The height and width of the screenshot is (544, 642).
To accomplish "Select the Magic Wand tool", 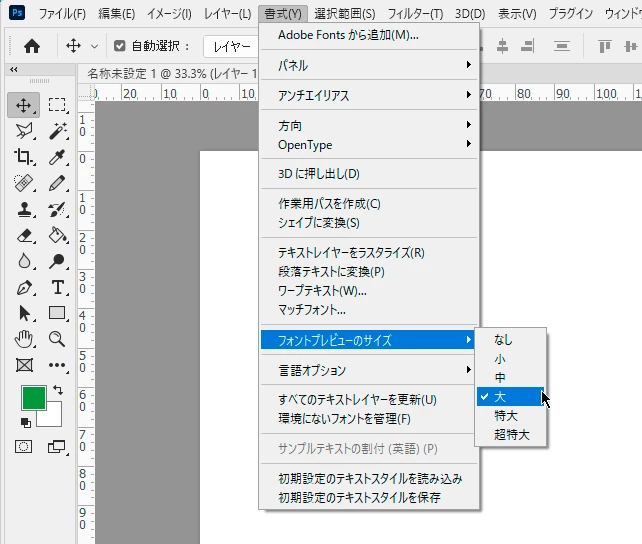I will point(57,131).
